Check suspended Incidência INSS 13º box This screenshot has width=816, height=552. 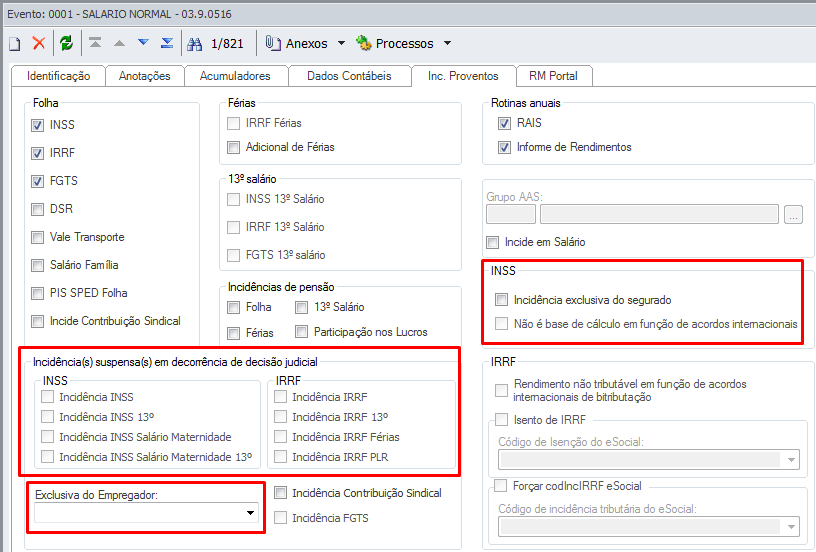[x=47, y=417]
